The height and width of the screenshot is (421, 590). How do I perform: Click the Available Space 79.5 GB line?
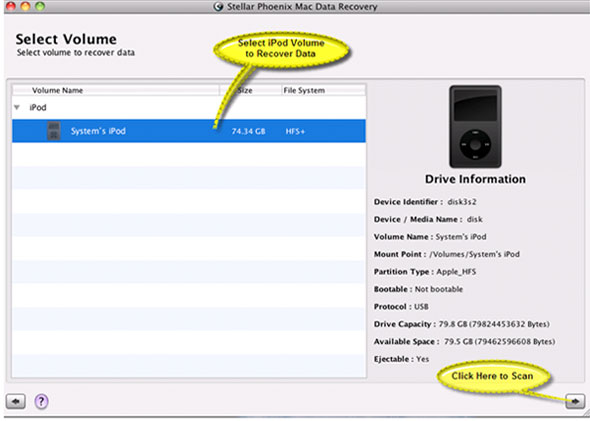click(x=464, y=342)
